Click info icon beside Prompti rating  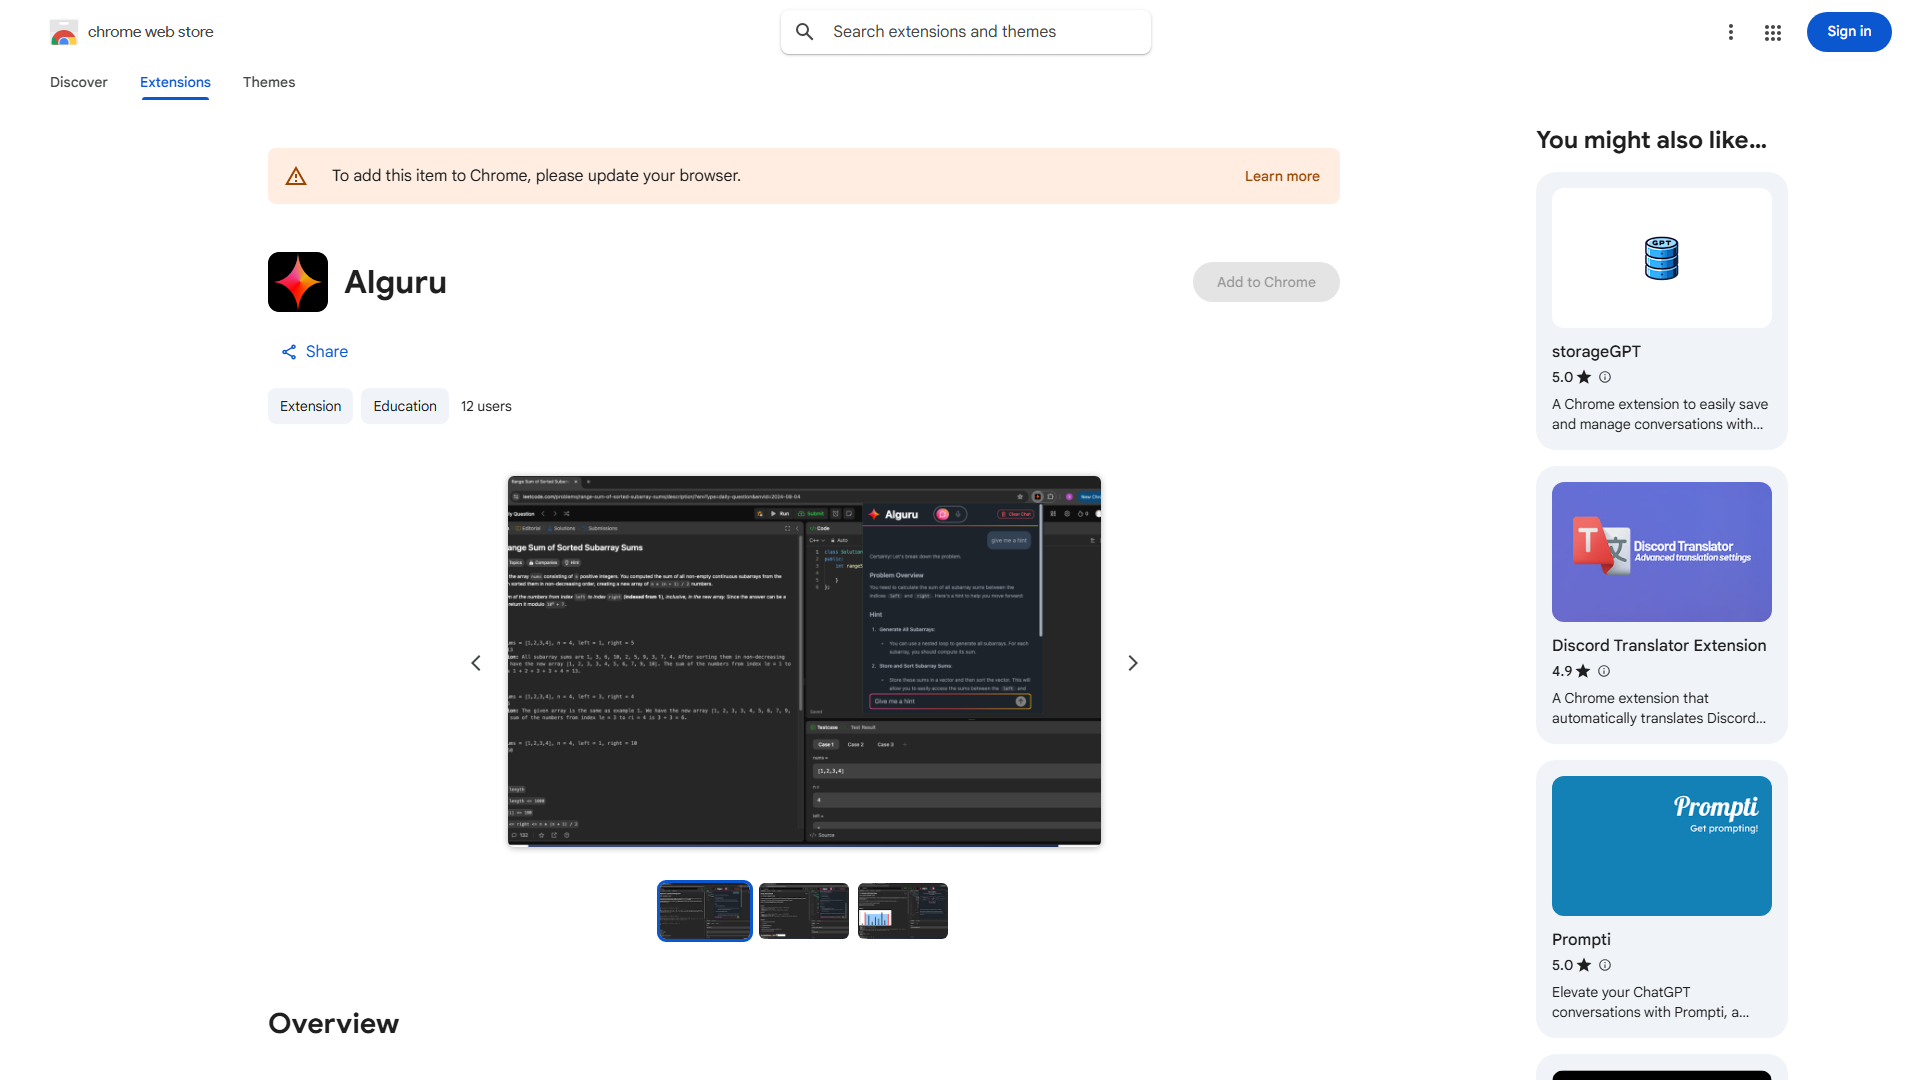coord(1605,965)
